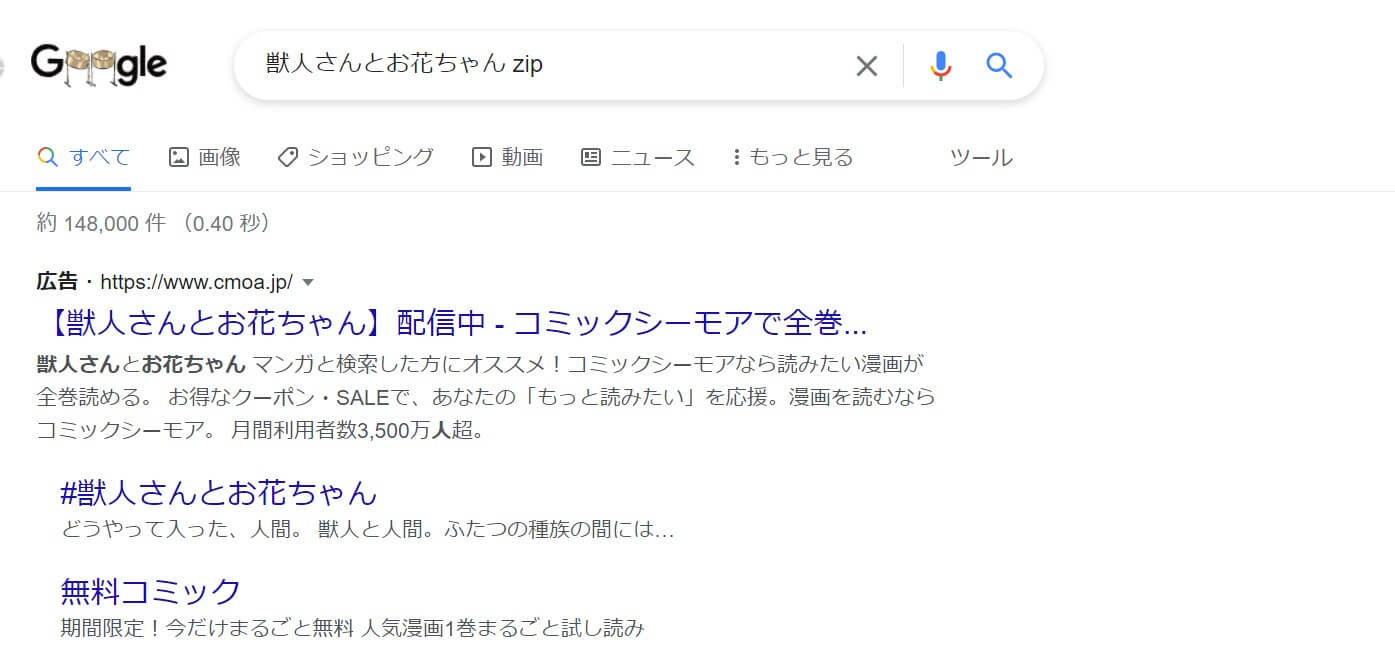
Task: Open the ツール options
Action: pyautogui.click(x=981, y=157)
